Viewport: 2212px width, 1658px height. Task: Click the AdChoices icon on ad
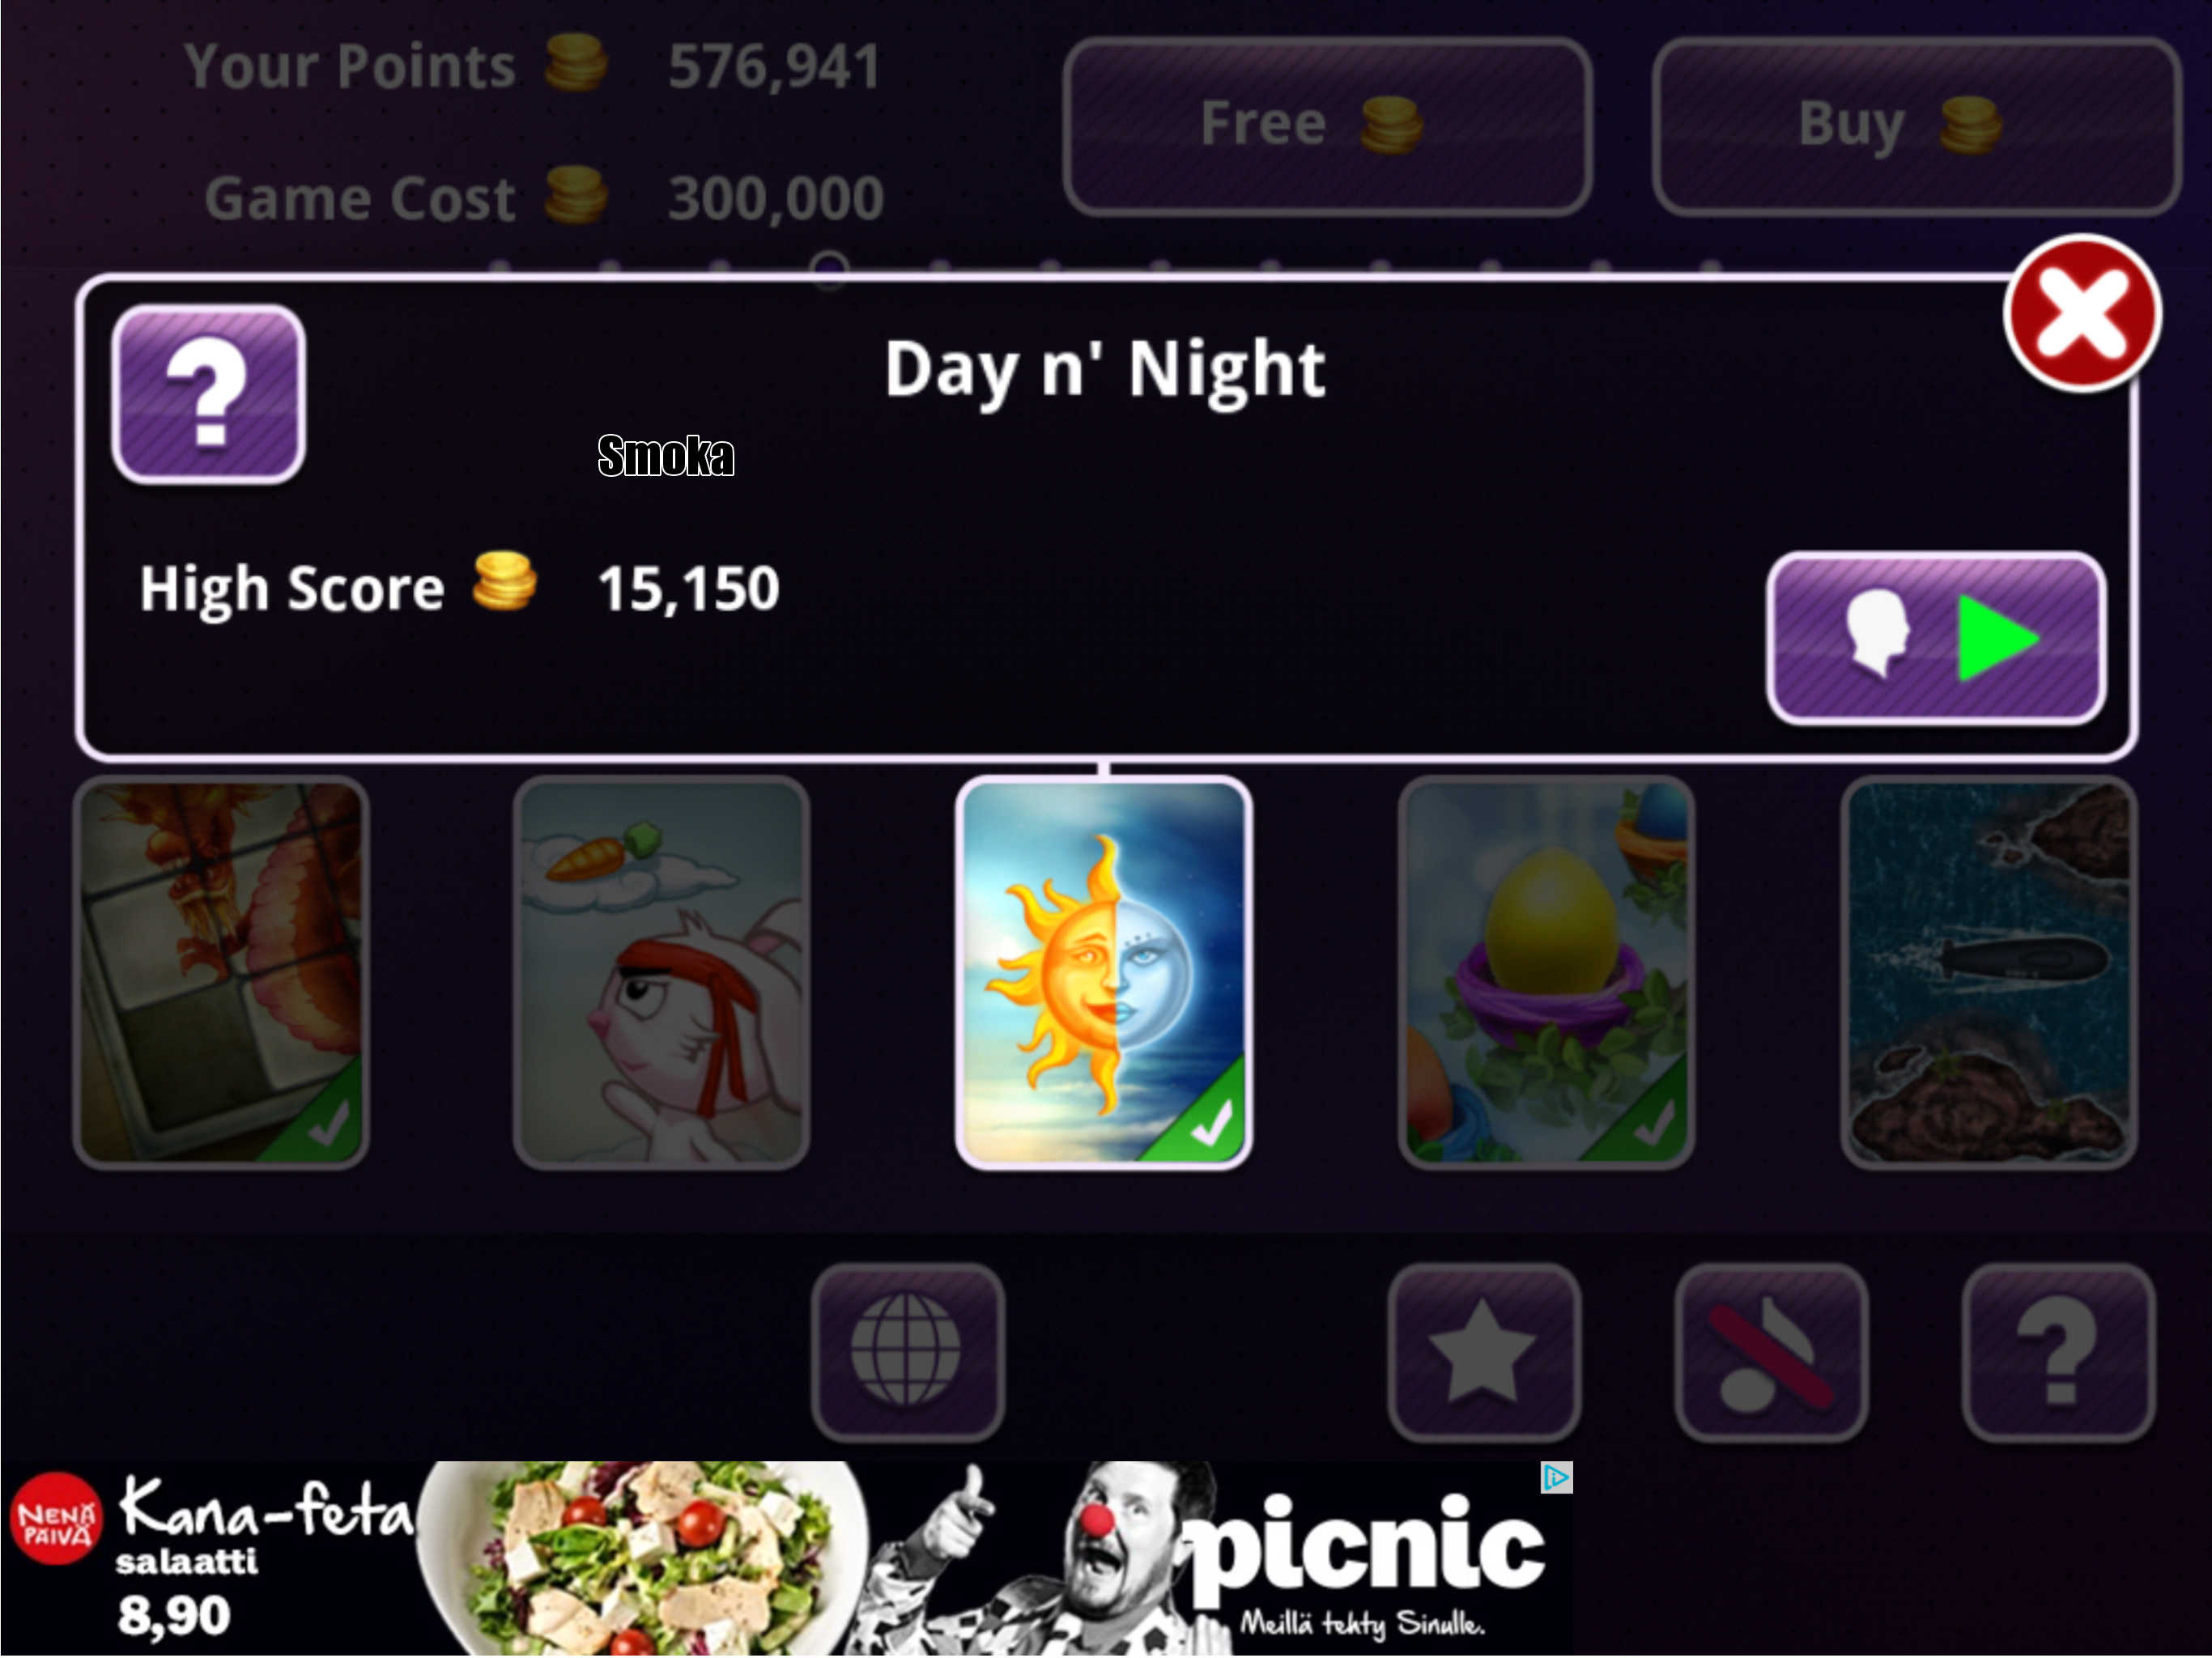(1557, 1478)
